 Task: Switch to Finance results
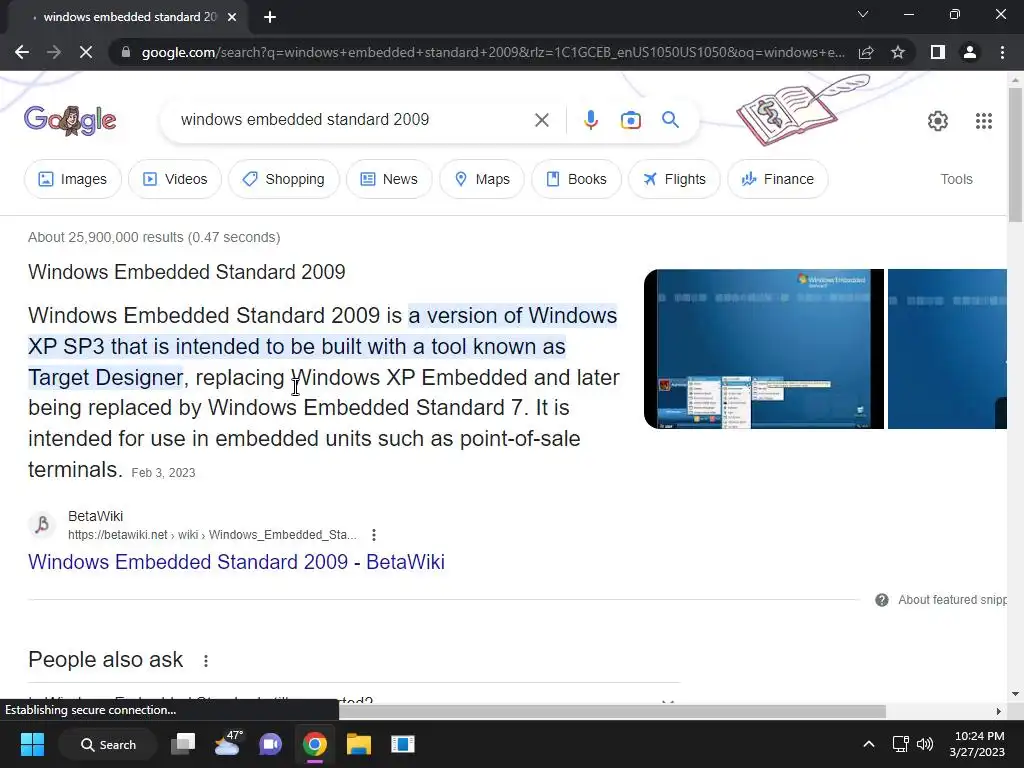778,179
